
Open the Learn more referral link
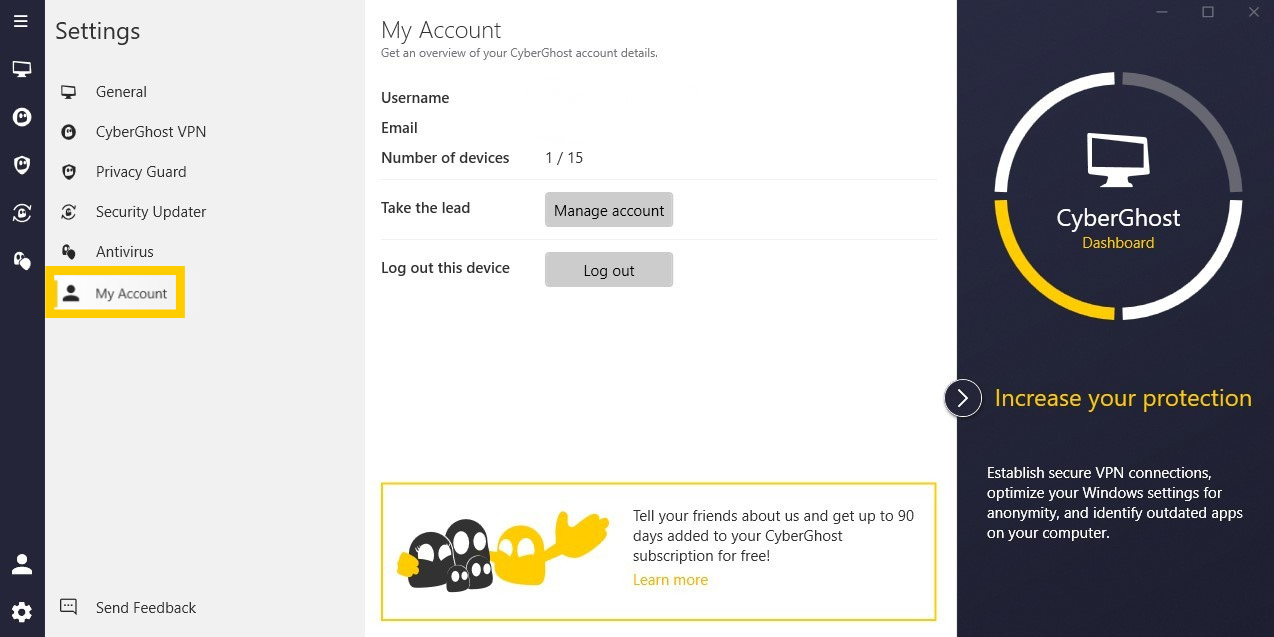tap(670, 580)
